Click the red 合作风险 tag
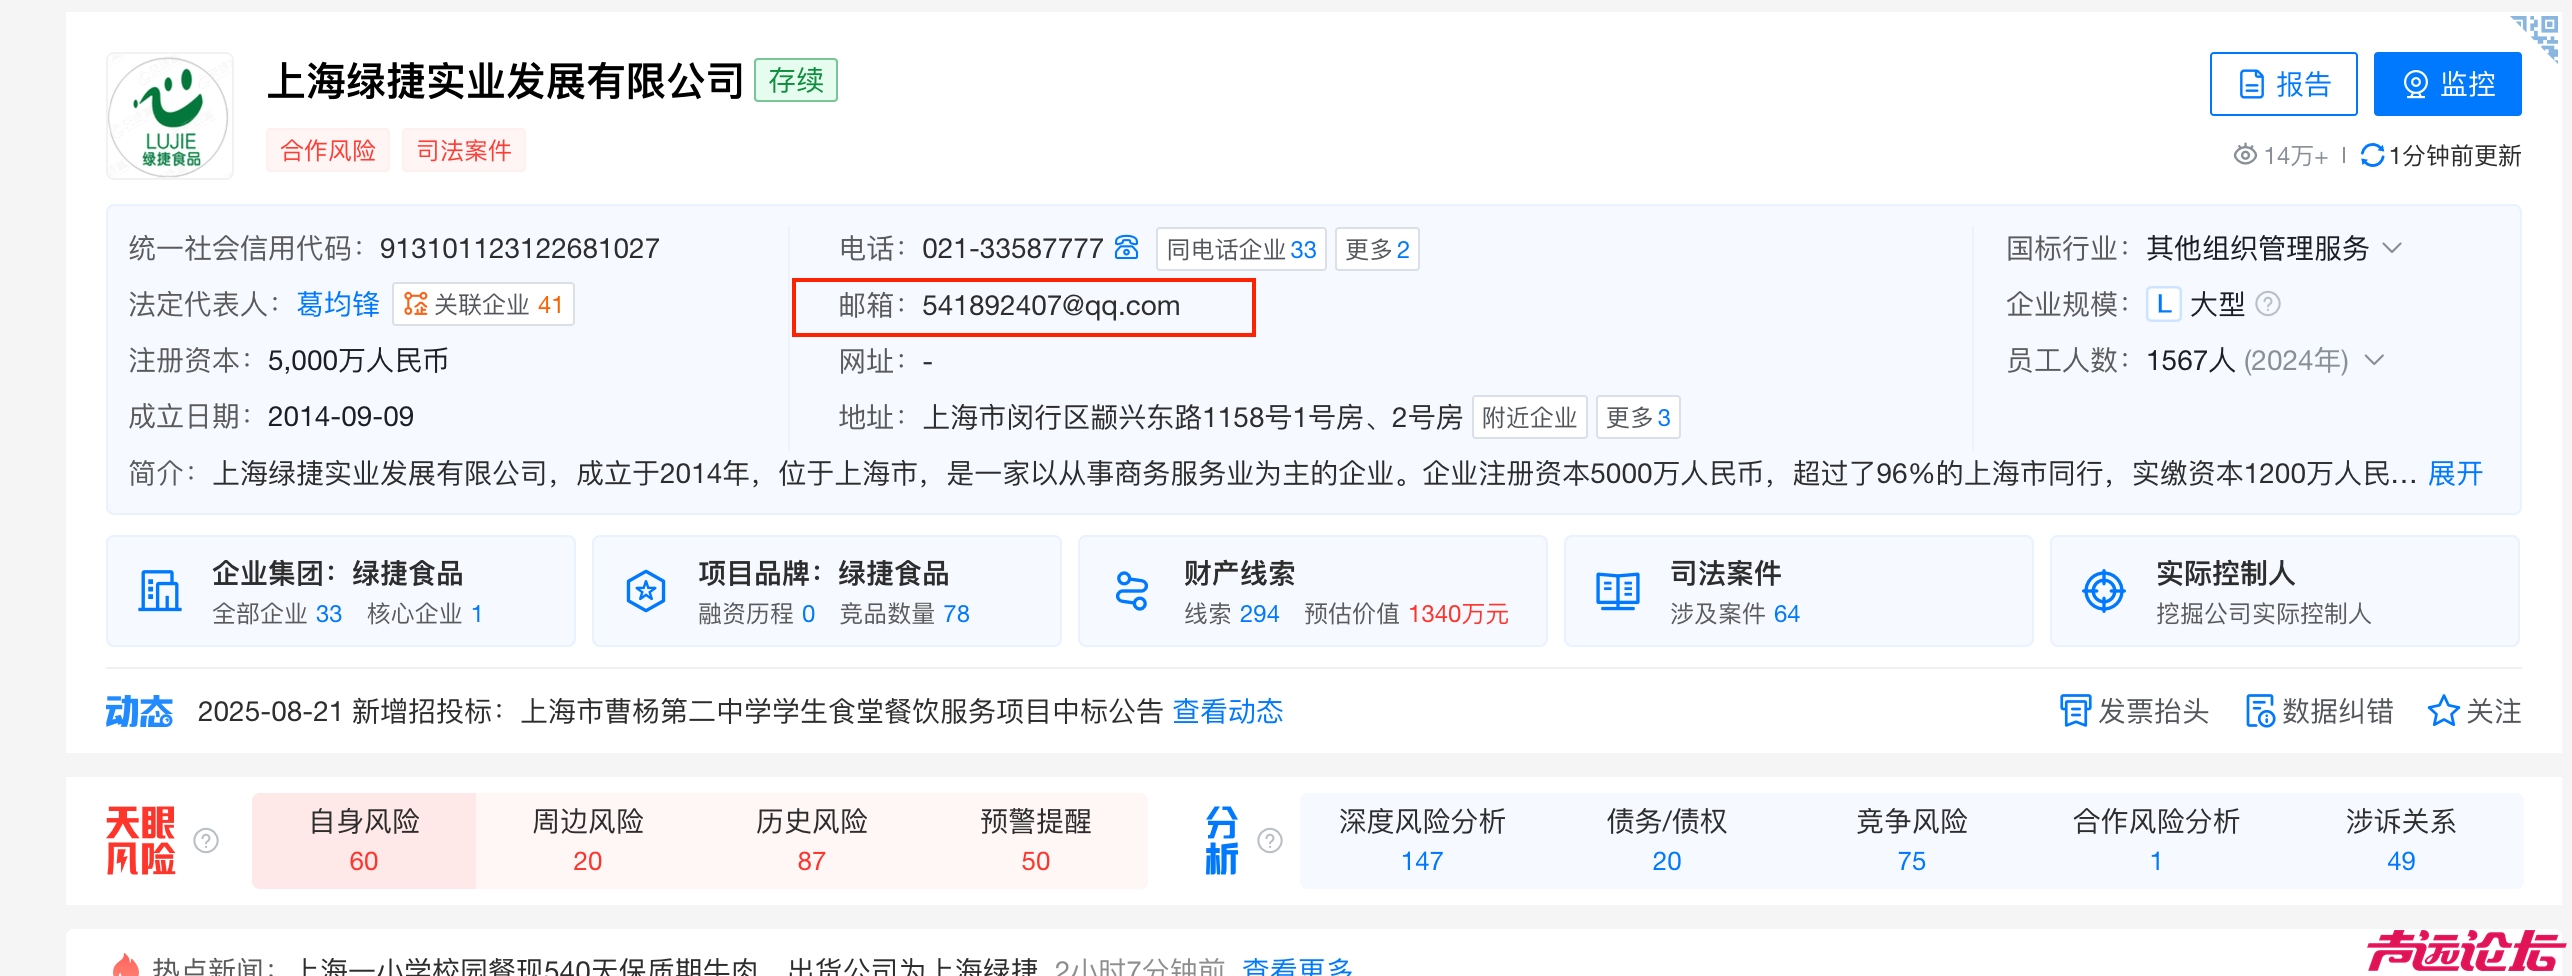The height and width of the screenshot is (976, 2572). point(328,150)
